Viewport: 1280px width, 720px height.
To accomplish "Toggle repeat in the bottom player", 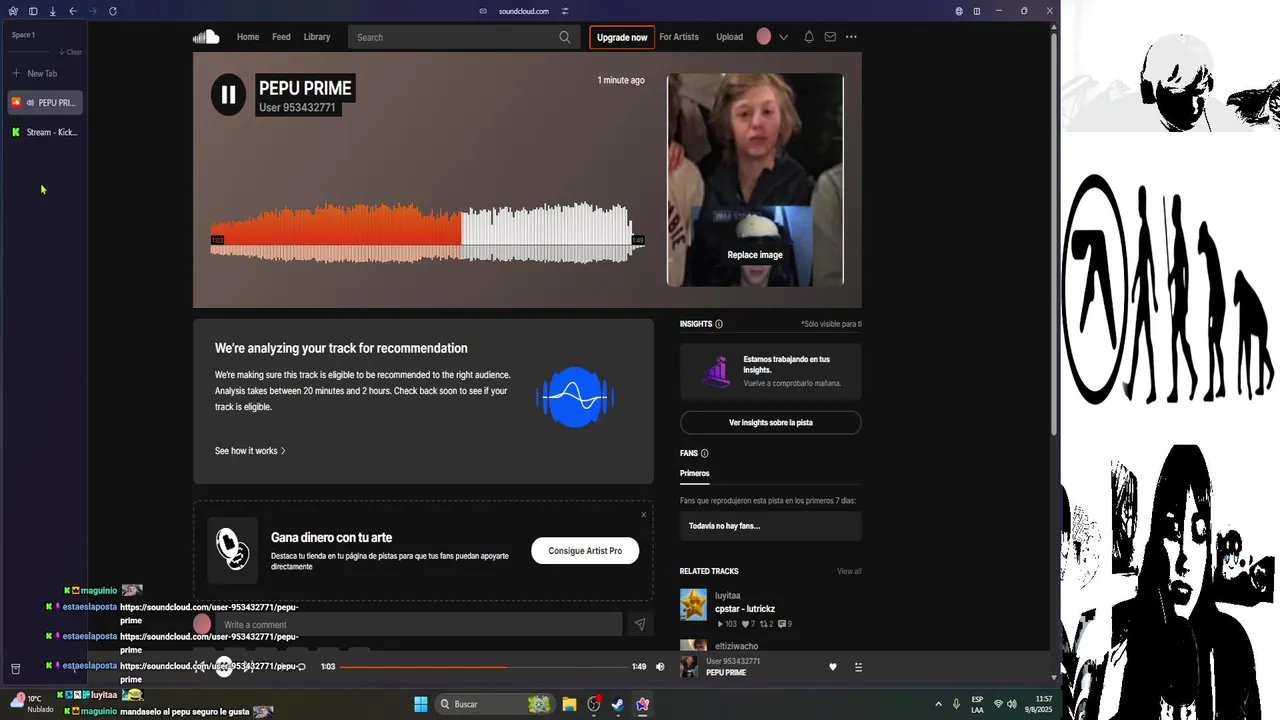I will tap(301, 667).
